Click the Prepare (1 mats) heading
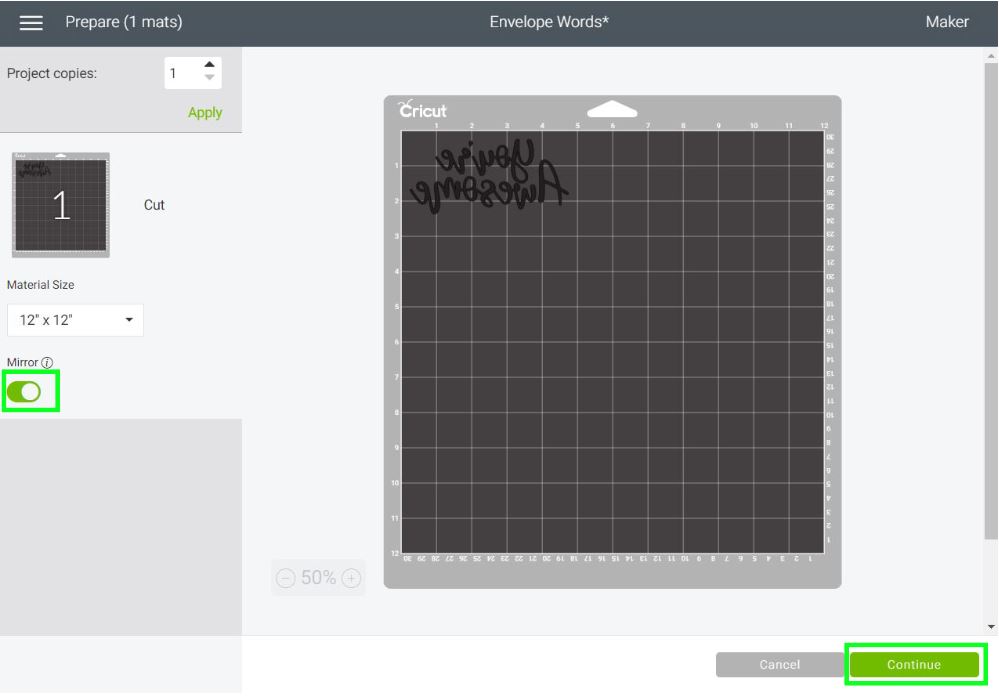The height and width of the screenshot is (697, 999). [123, 22]
